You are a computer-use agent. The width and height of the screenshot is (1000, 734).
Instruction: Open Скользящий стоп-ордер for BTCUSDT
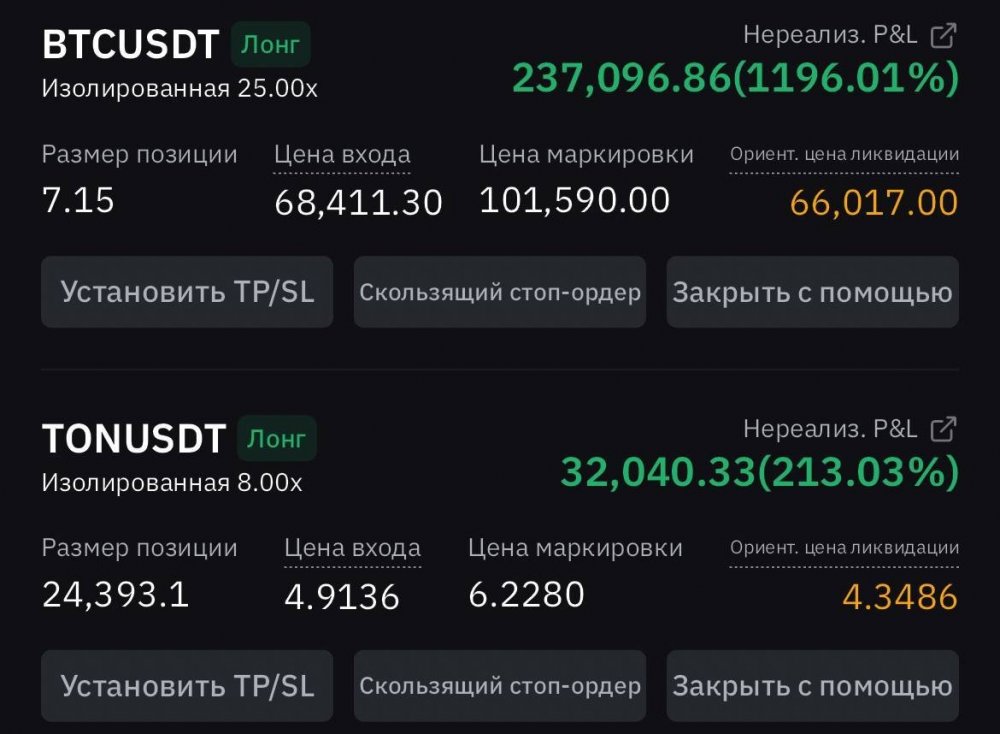500,292
